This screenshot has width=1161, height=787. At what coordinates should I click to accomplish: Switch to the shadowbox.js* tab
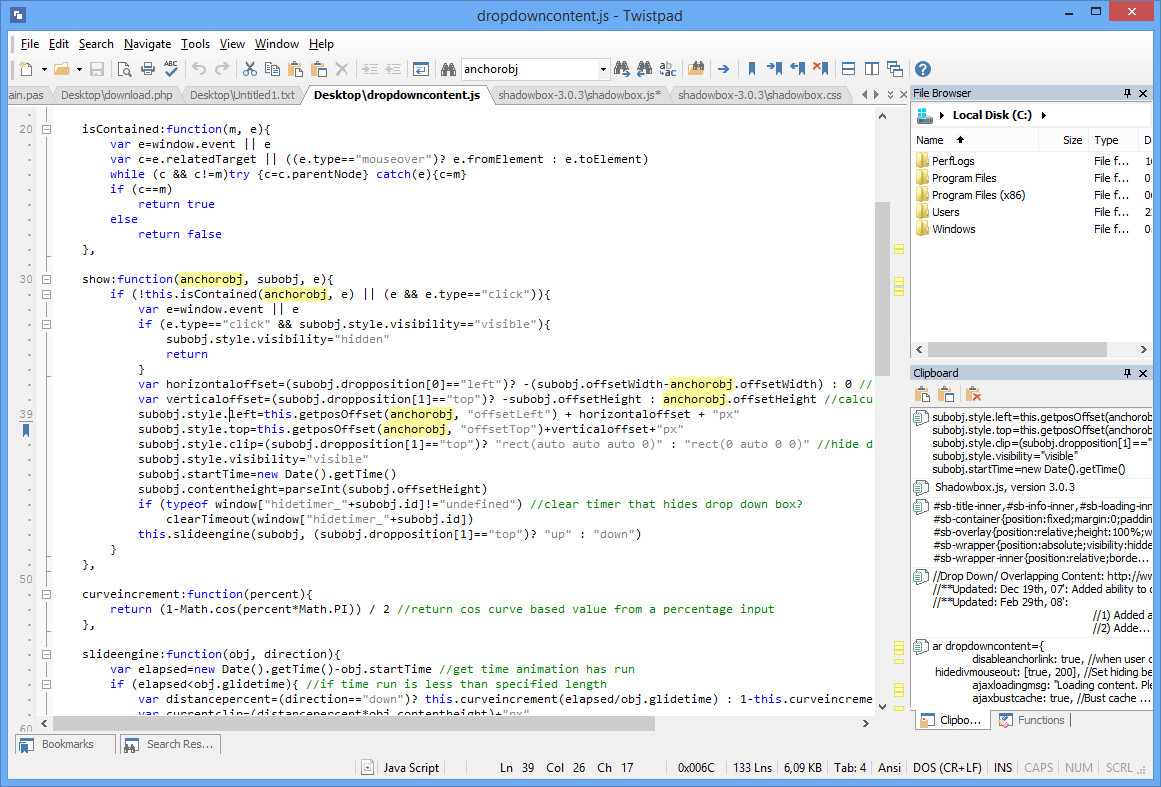point(579,95)
